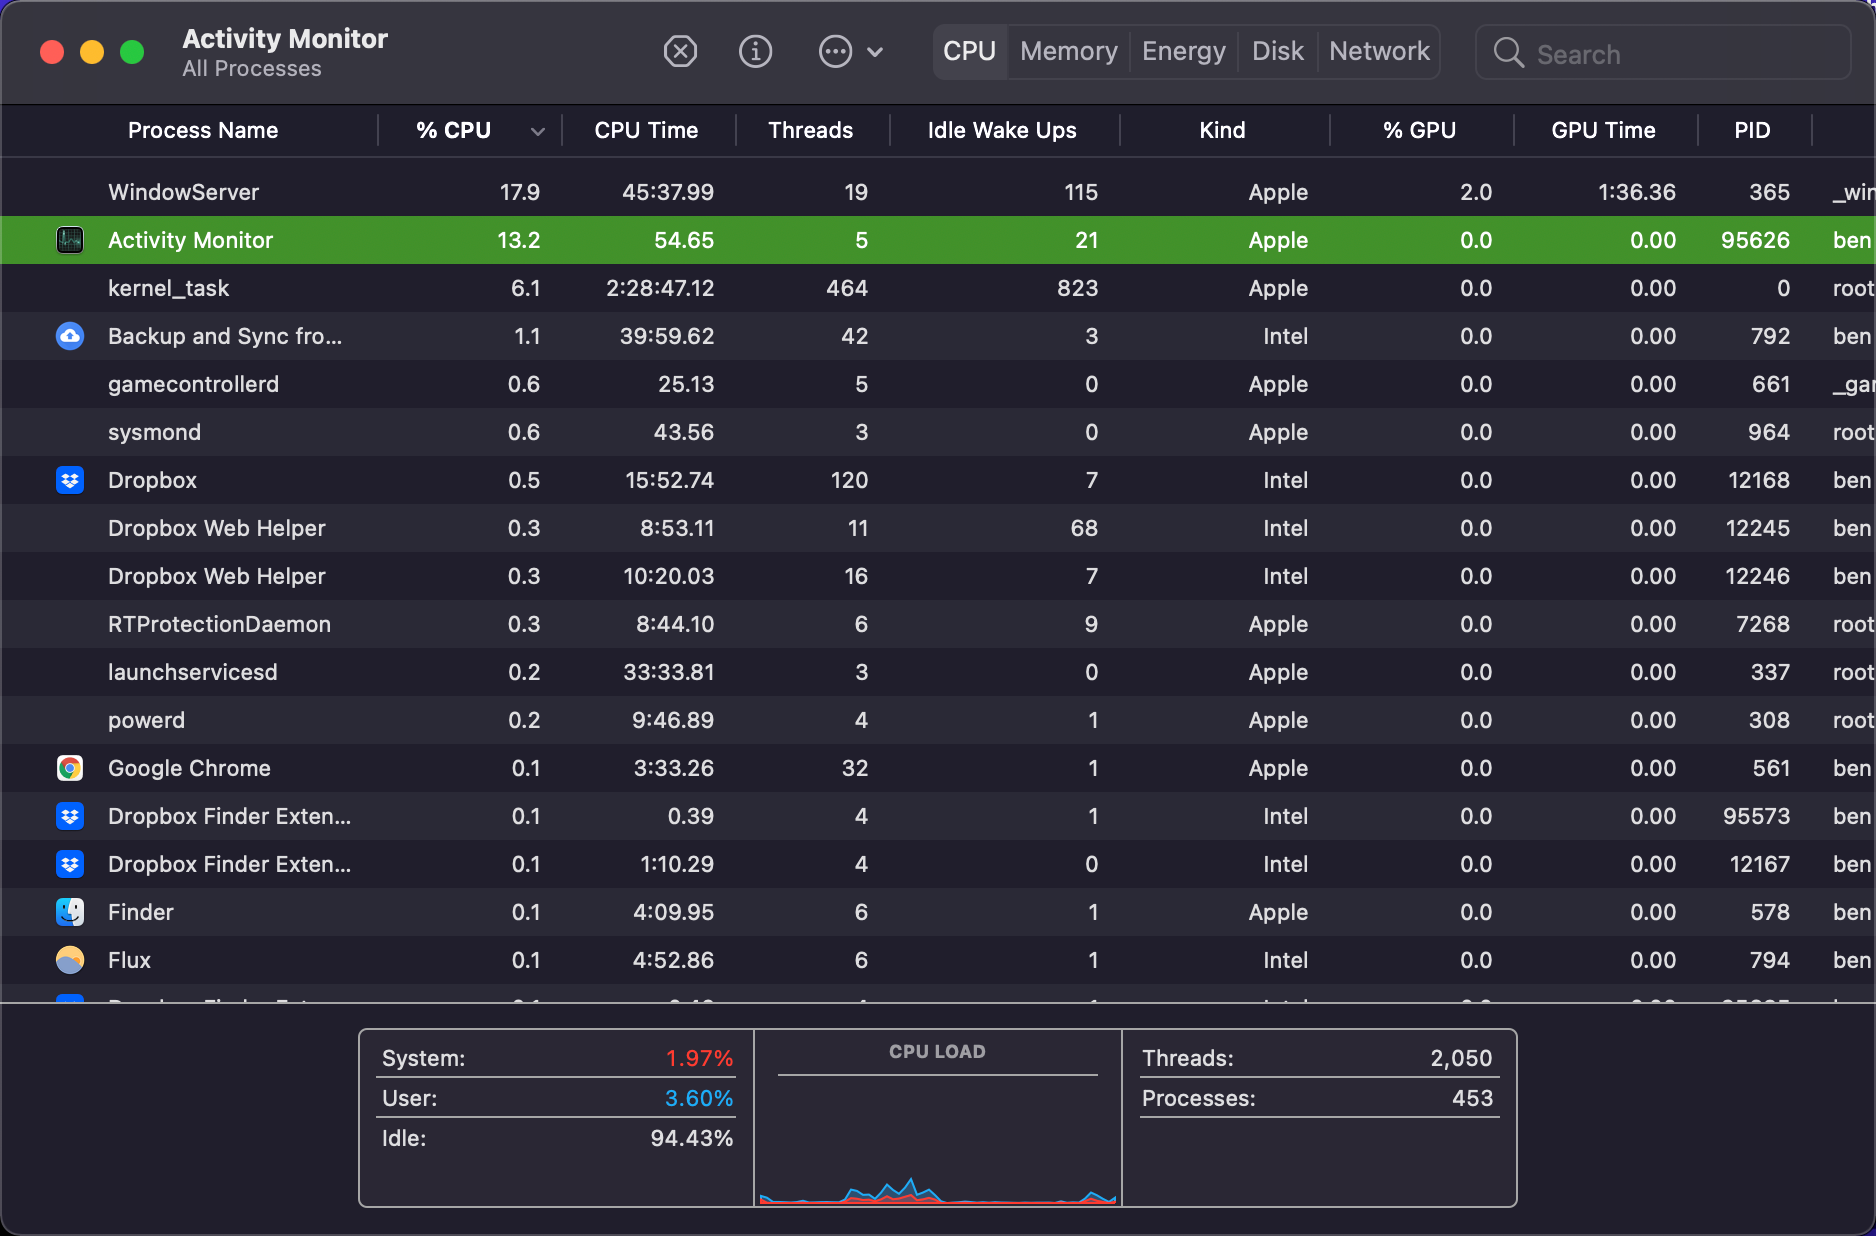1876x1236 pixels.
Task: Switch to the Memory tab
Action: click(x=1067, y=51)
